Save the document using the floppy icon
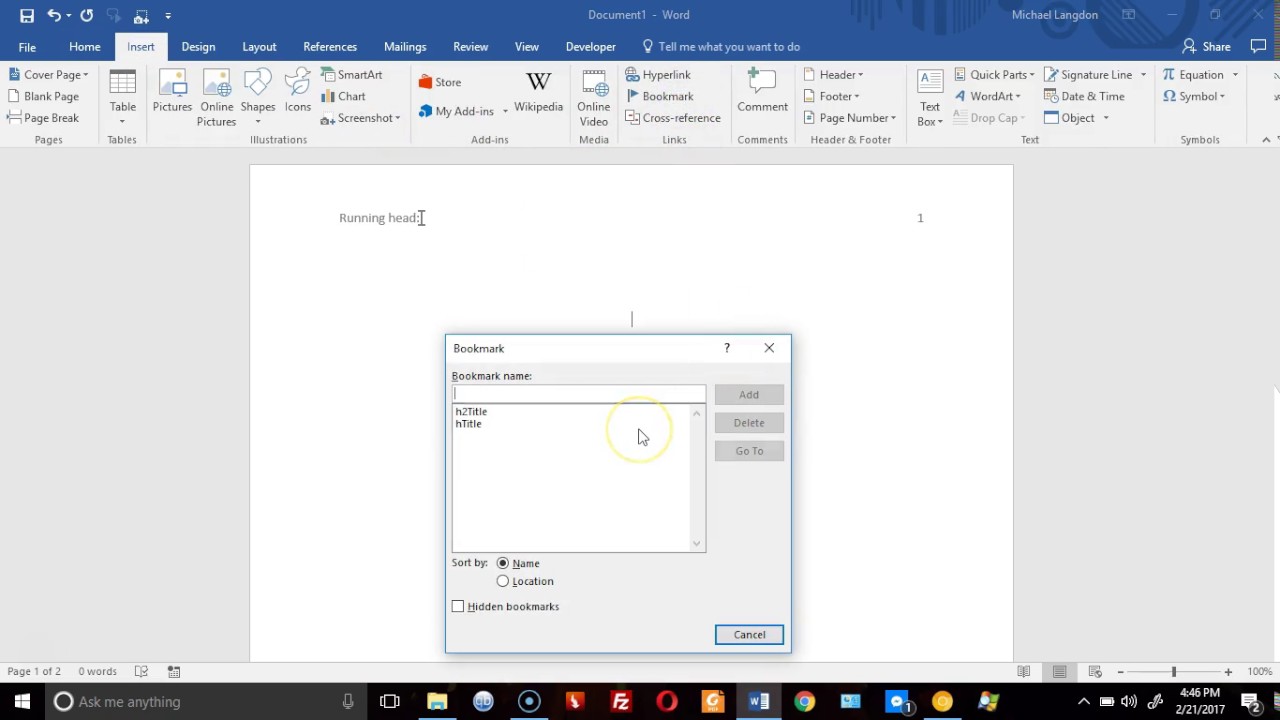This screenshot has height=720, width=1280. [x=27, y=15]
